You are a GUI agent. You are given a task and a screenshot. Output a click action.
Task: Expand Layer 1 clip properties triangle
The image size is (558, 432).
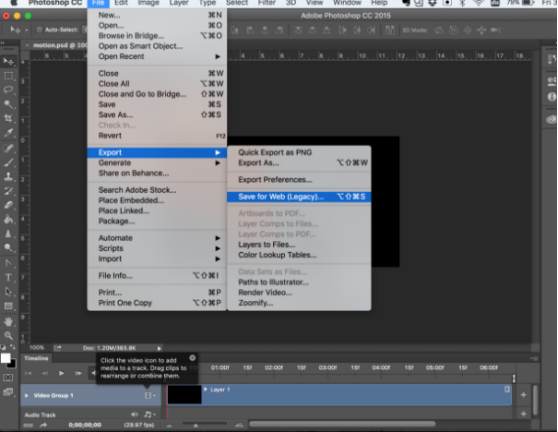click(205, 389)
